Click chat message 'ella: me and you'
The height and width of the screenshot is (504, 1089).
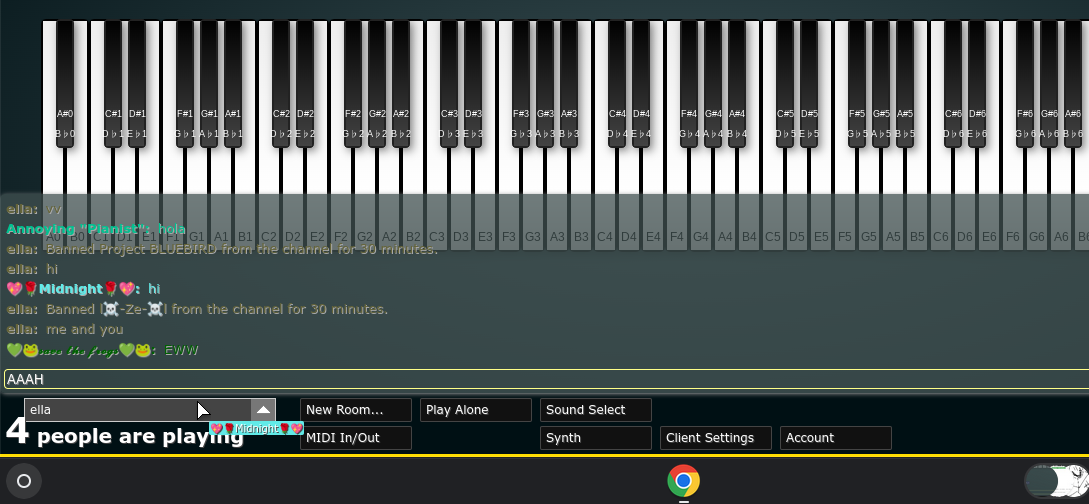(65, 330)
